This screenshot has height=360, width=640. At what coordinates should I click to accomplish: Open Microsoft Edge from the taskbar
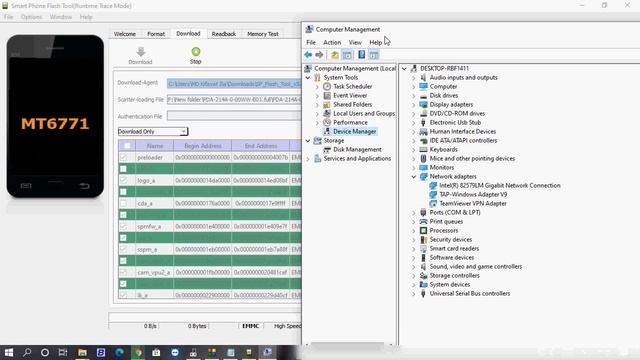pos(119,352)
